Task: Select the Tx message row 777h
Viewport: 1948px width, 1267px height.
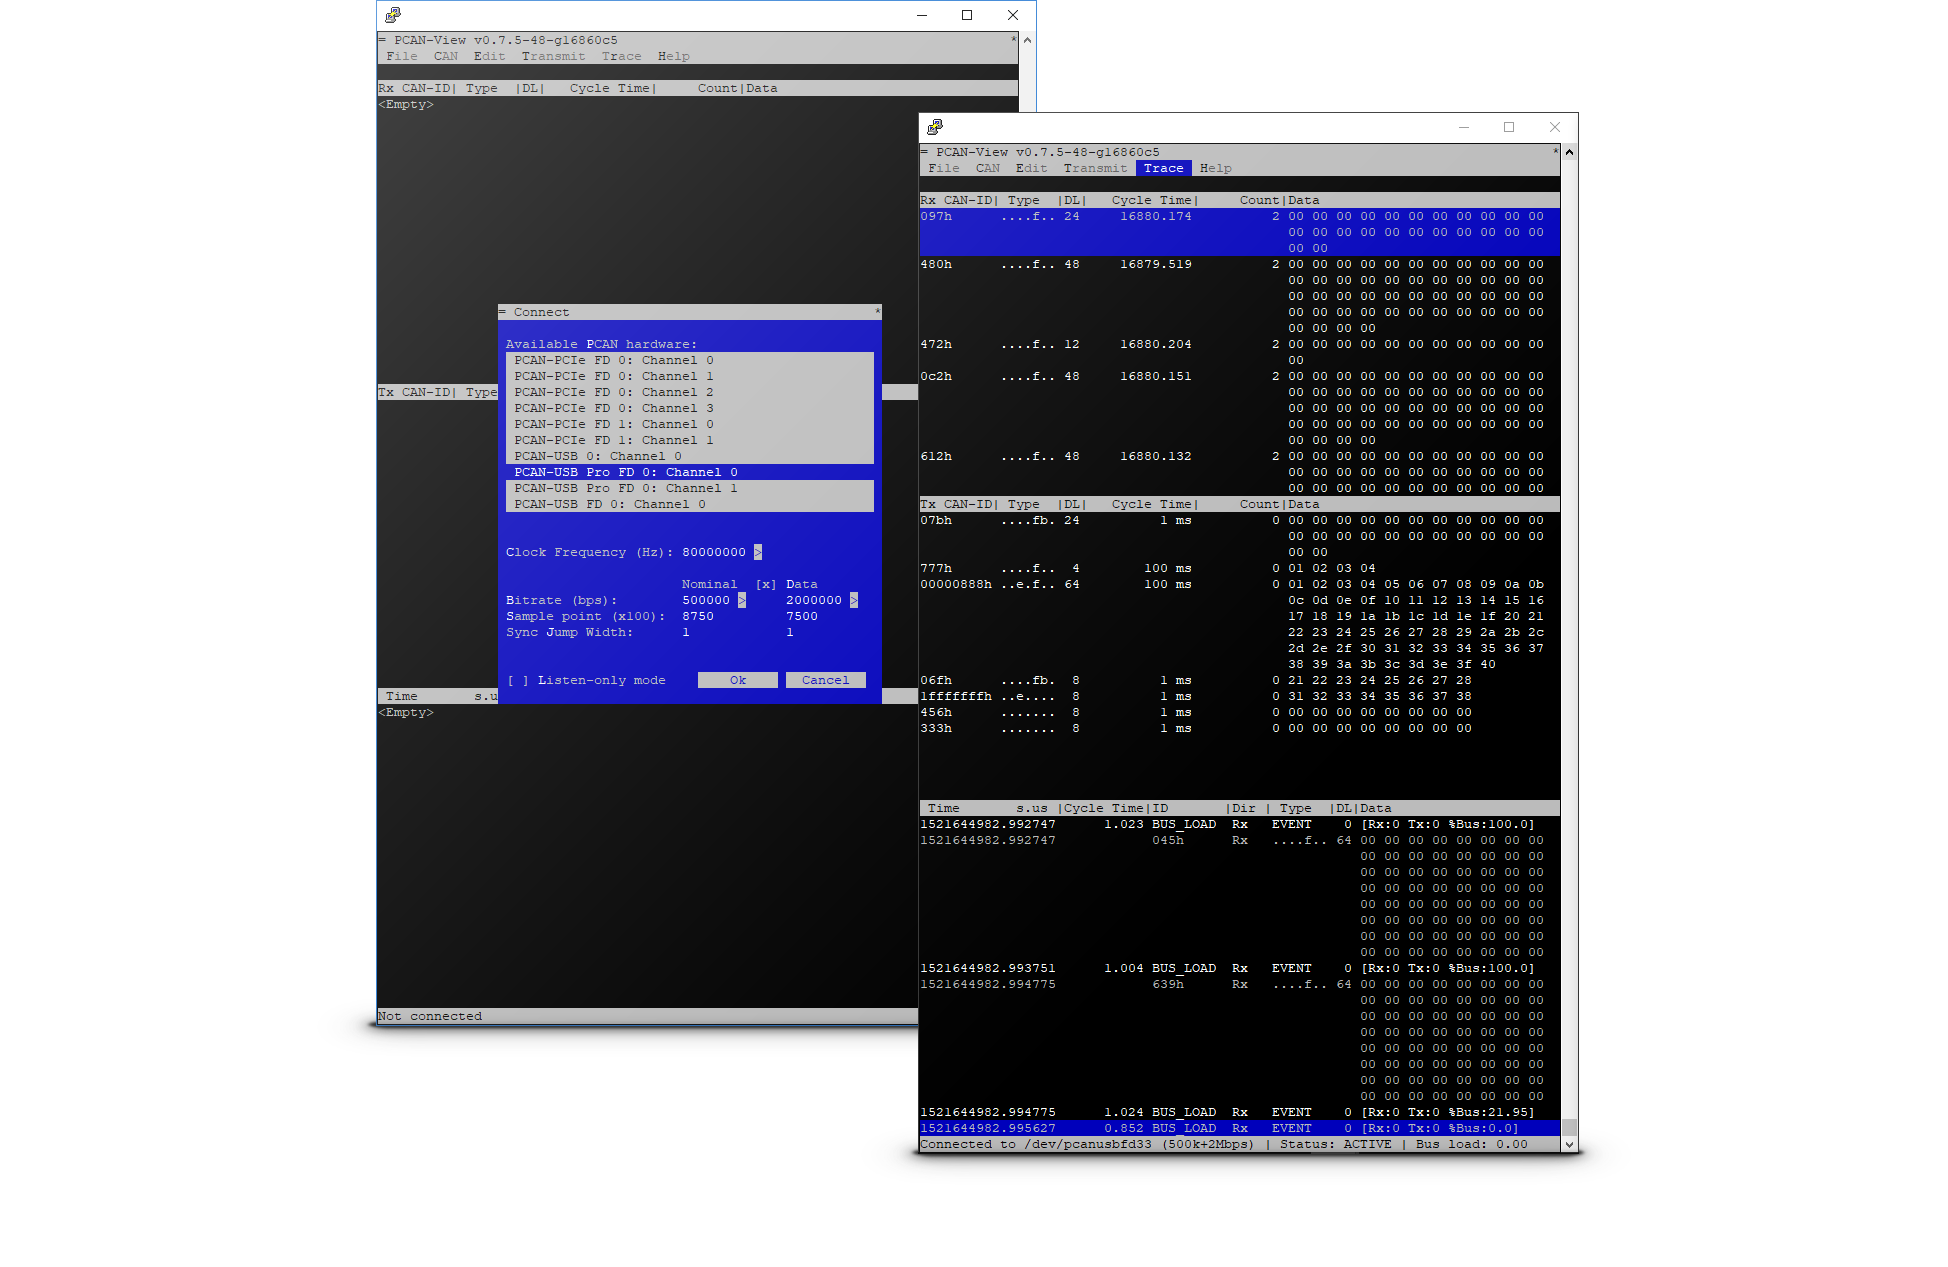Action: tap(1240, 568)
